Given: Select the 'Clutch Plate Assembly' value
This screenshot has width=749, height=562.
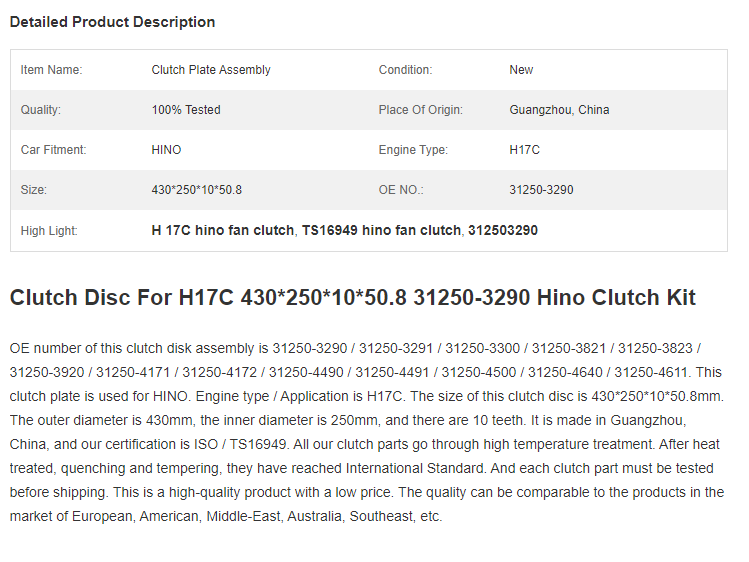Looking at the screenshot, I should point(211,70).
